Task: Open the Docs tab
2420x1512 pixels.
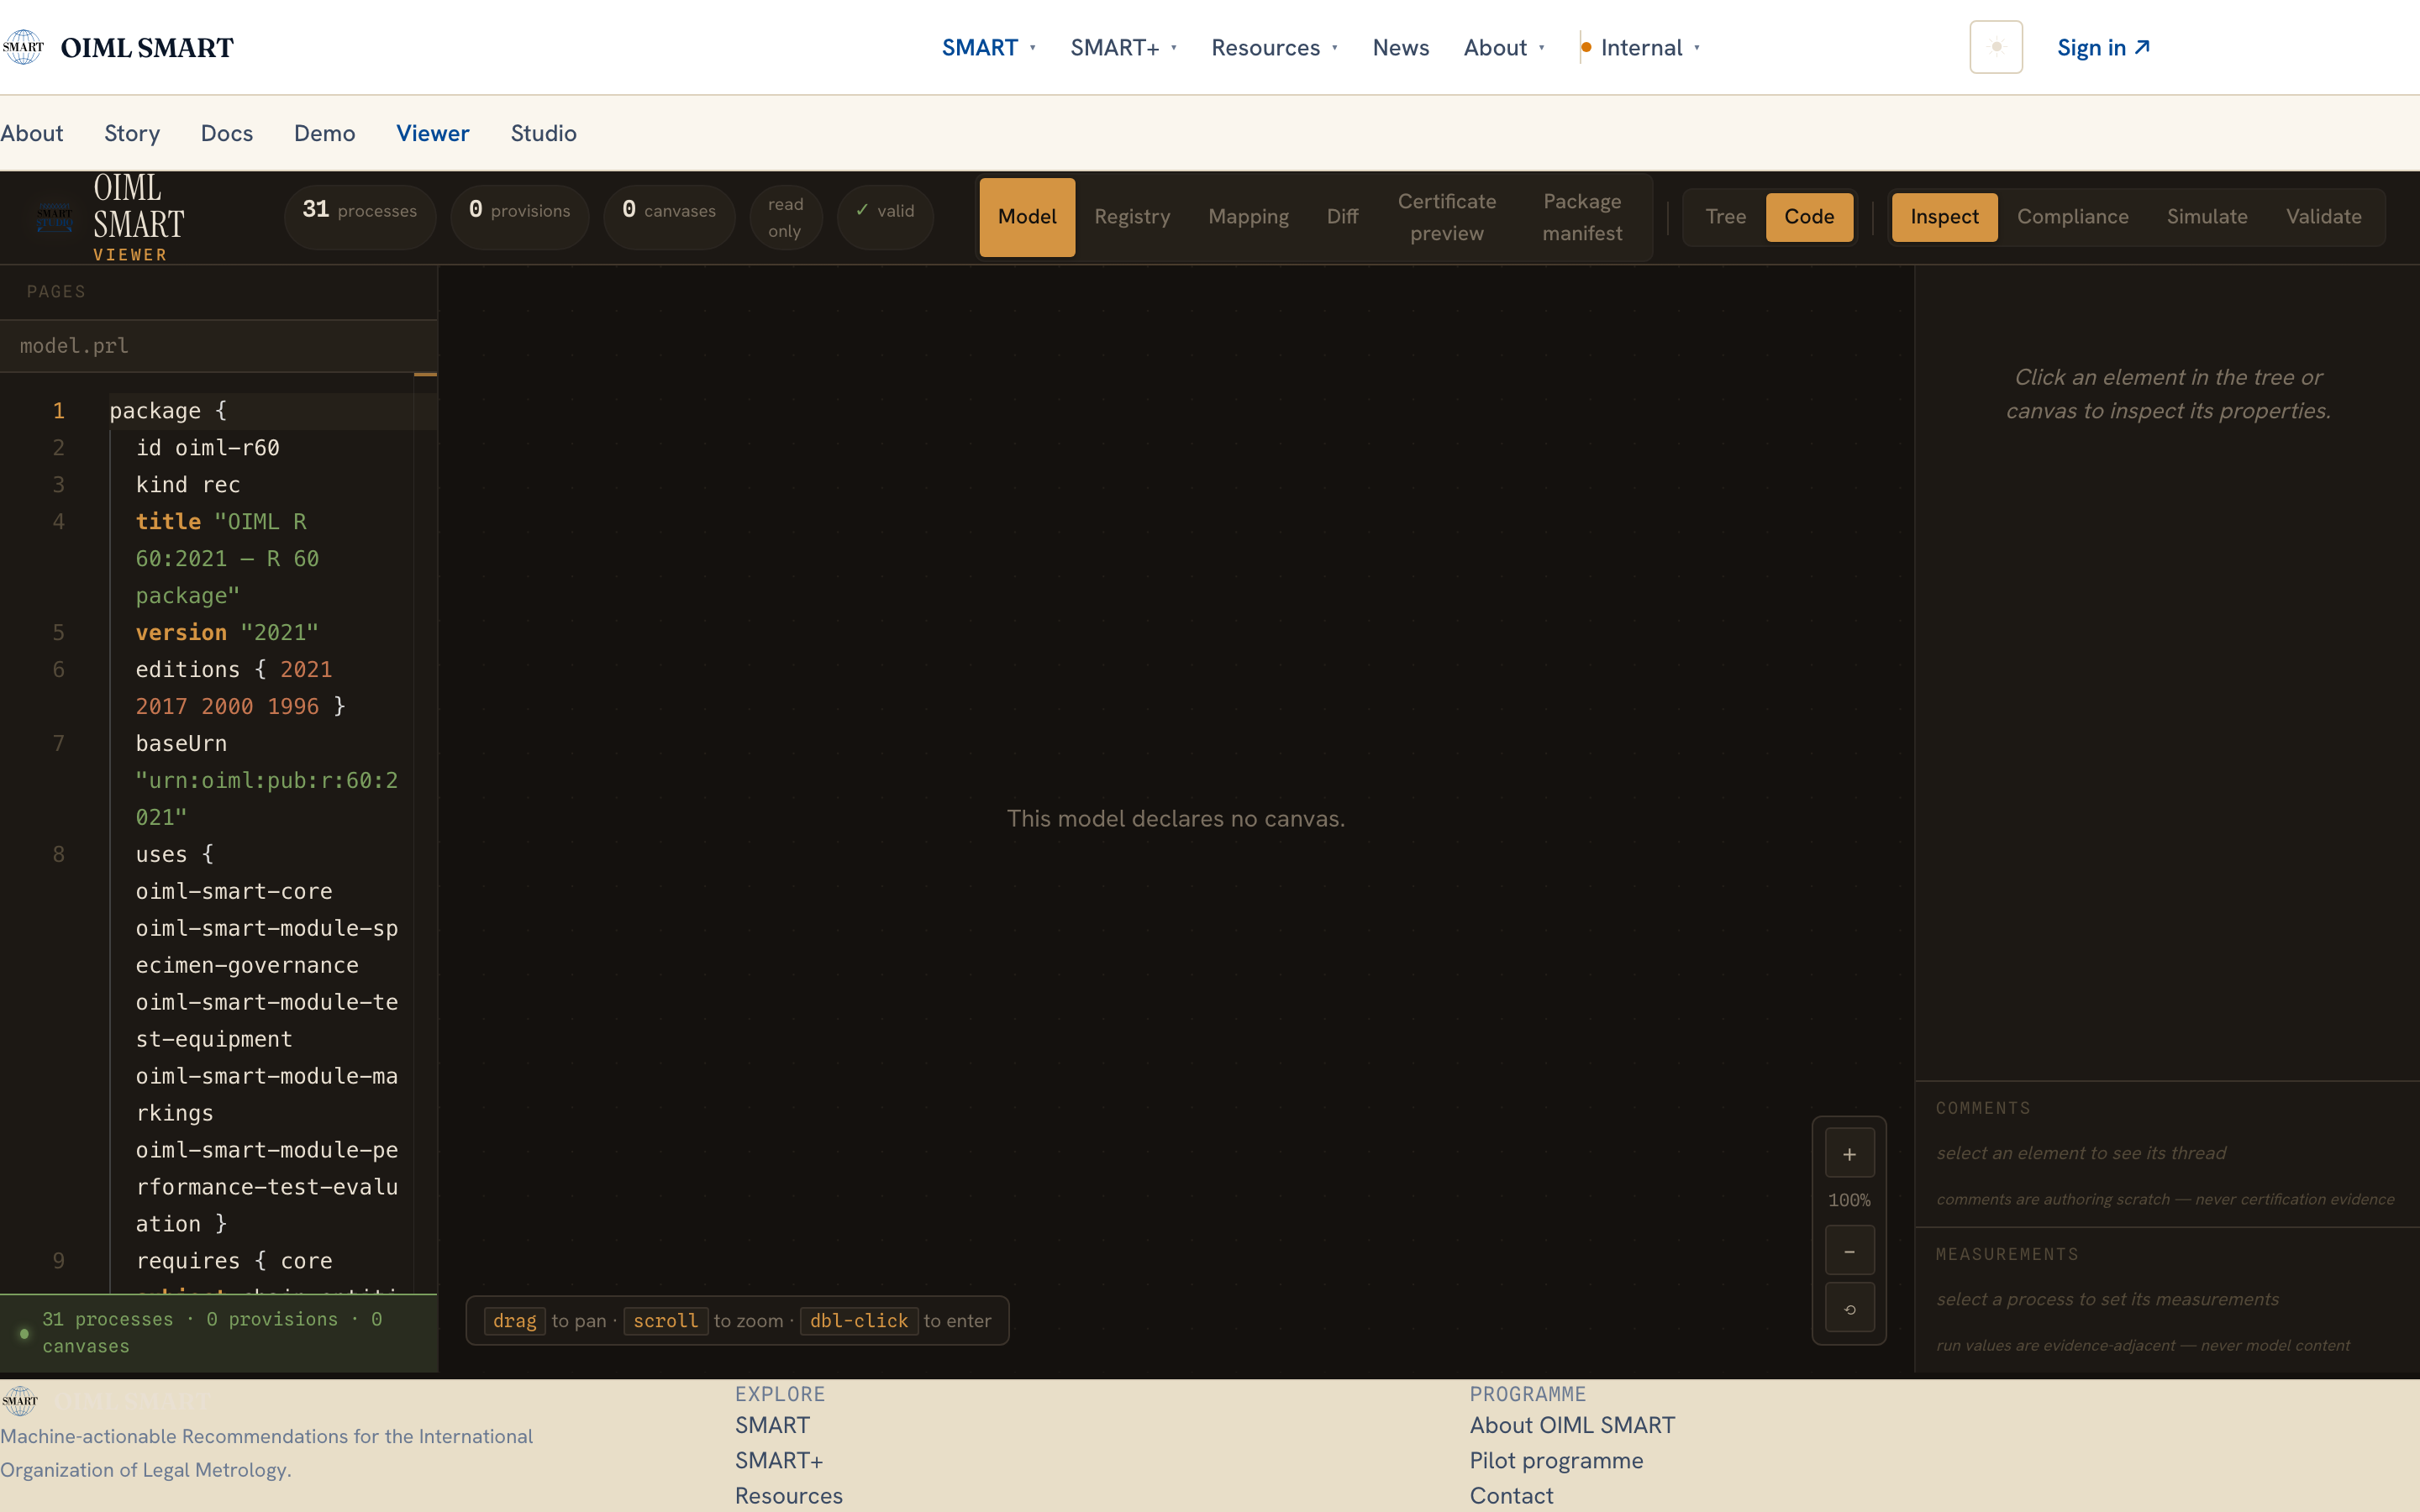Action: coord(227,133)
